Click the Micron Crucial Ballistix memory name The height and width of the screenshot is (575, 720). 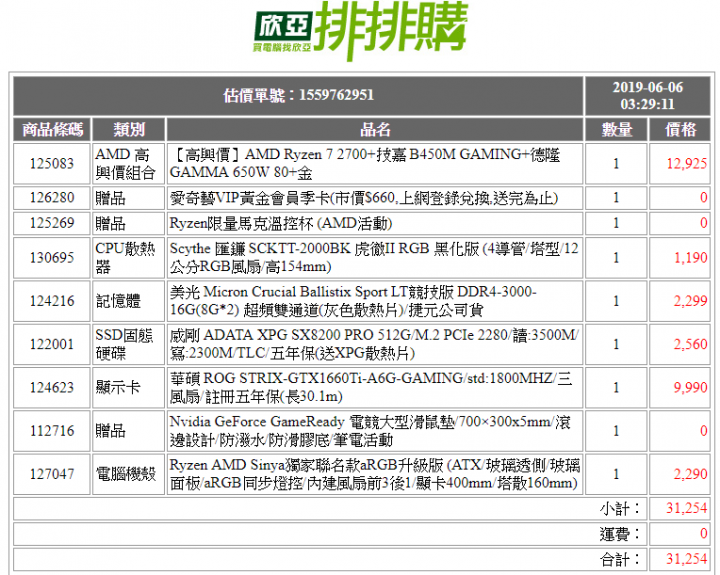click(x=353, y=301)
